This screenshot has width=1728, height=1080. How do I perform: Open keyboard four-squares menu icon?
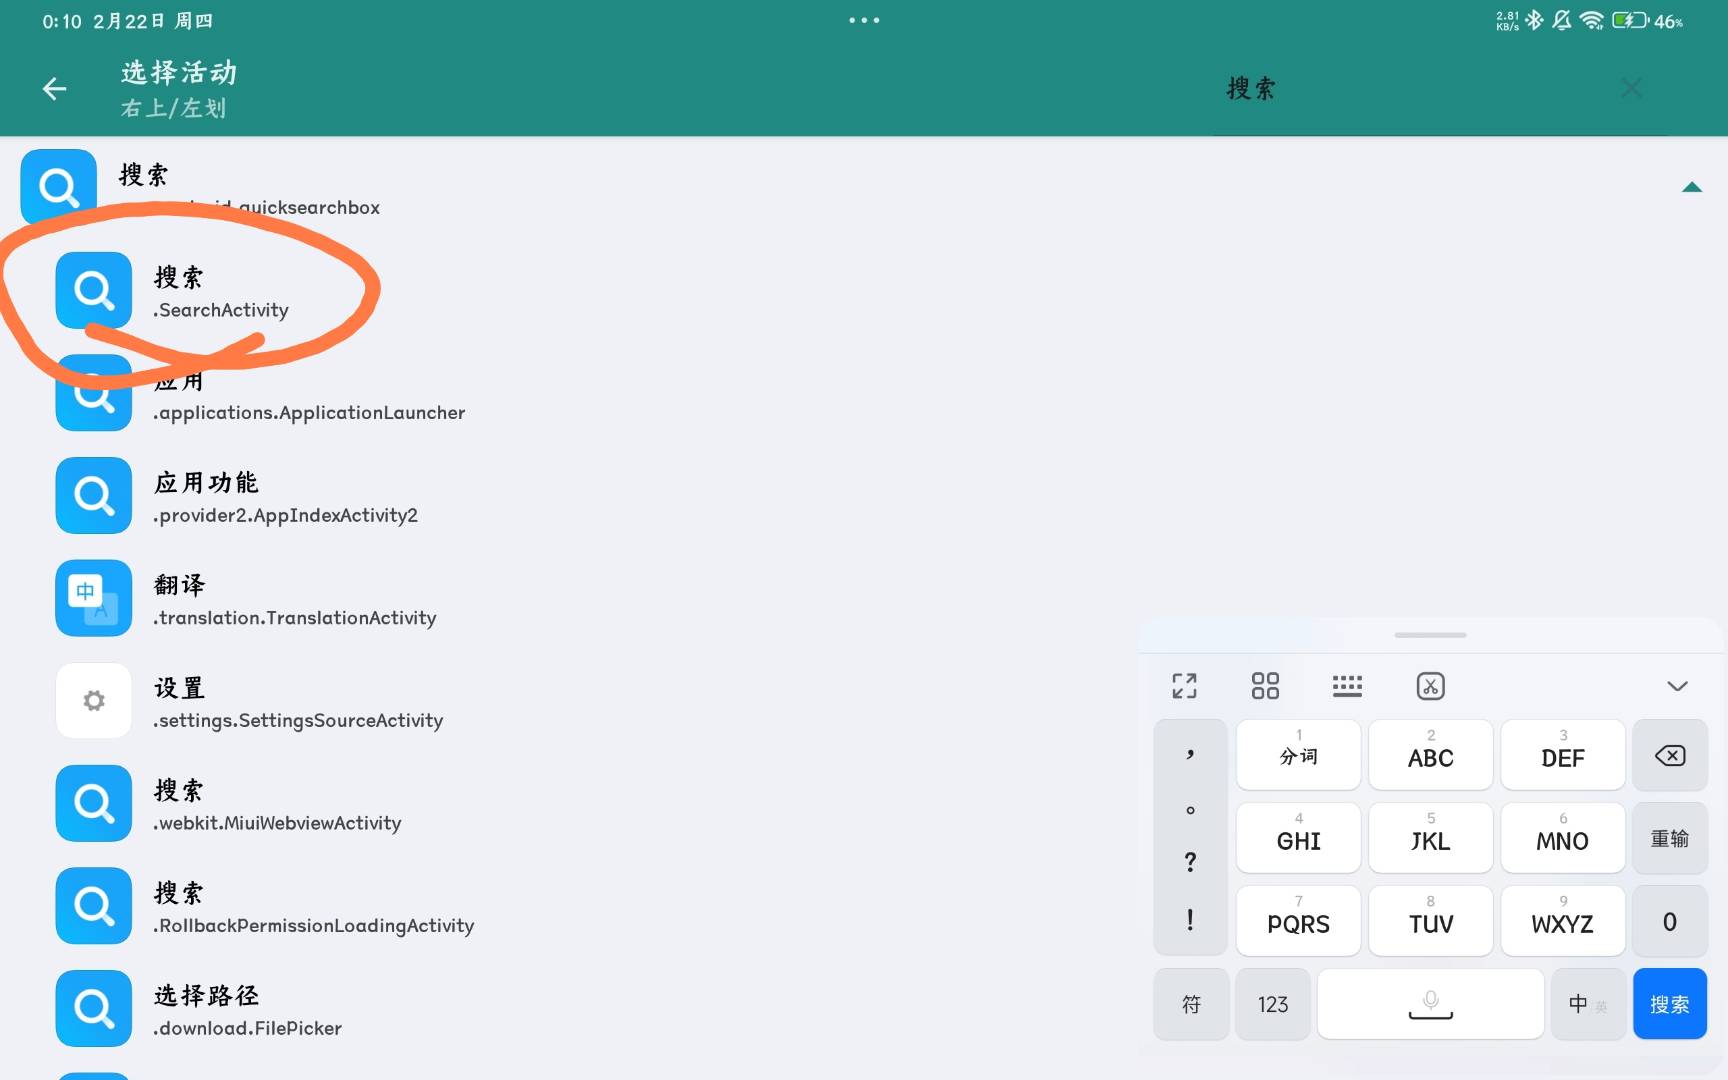(x=1265, y=686)
